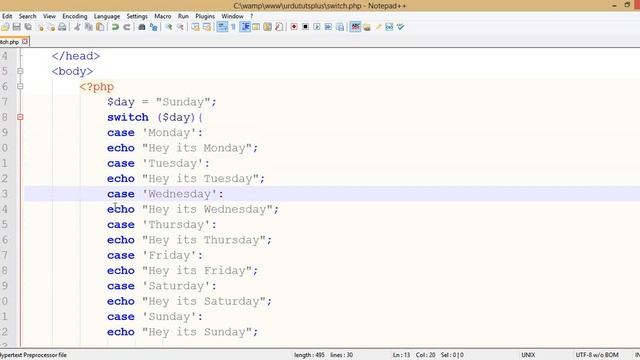Click the 'length : 495' status bar entry
The width and height of the screenshot is (640, 360).
[309, 355]
